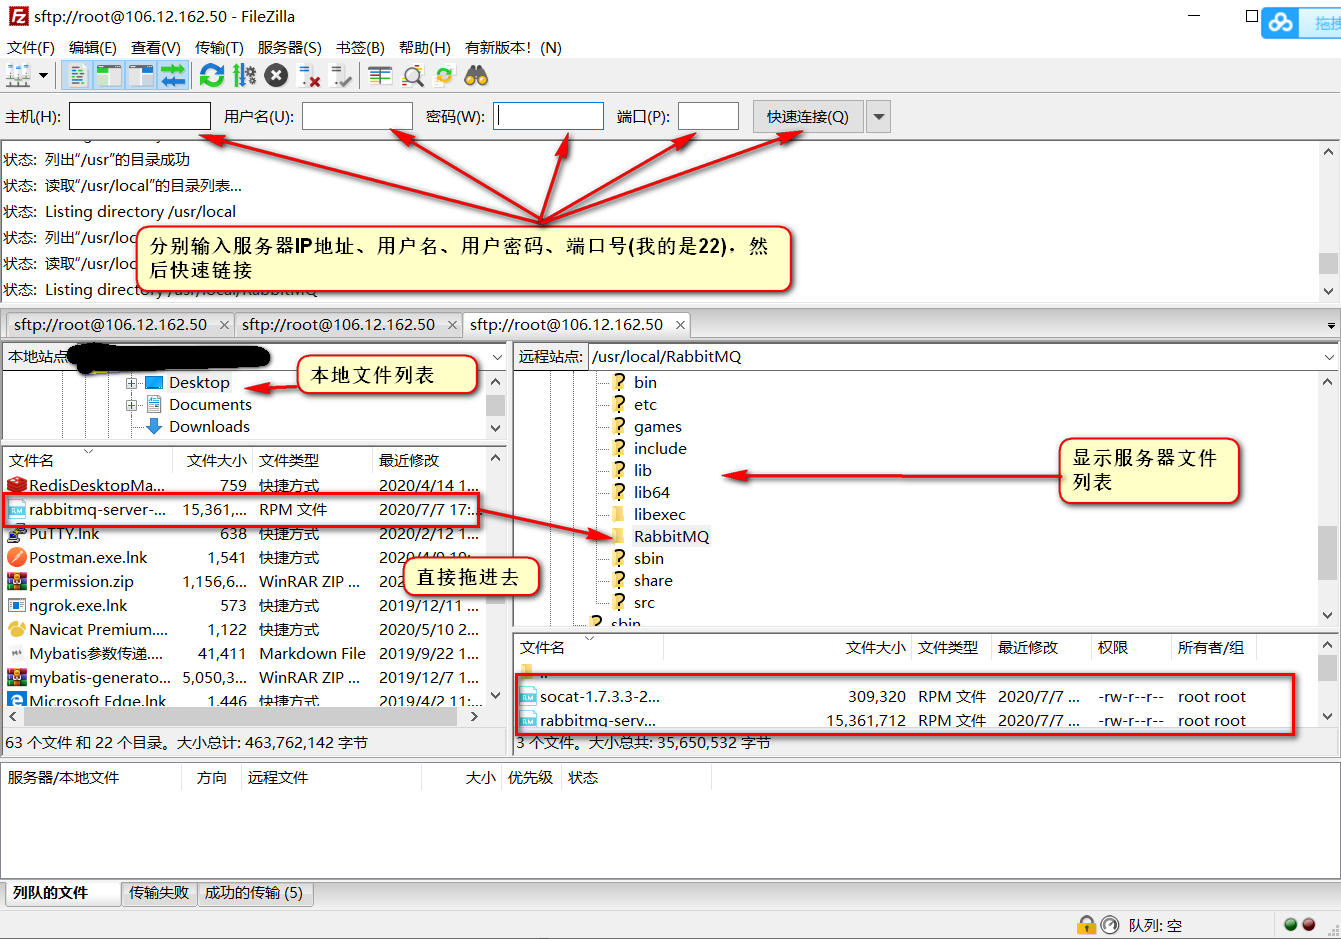Open the local site path dropdown
1341x939 pixels.
coord(497,357)
